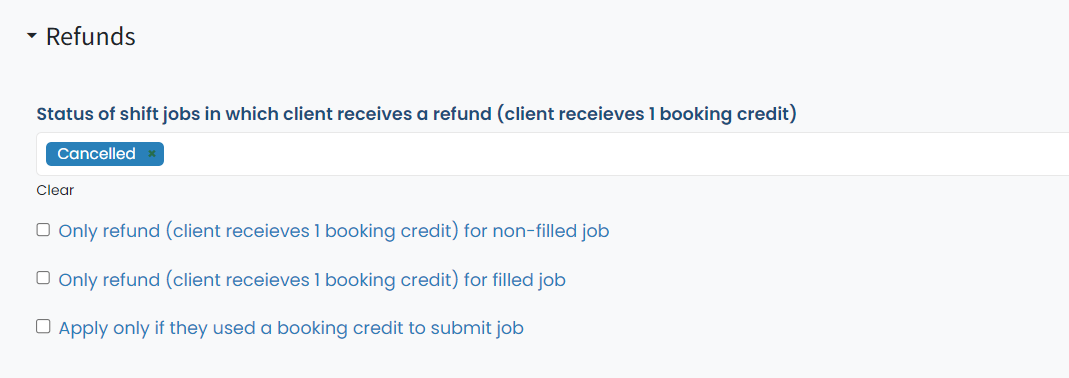Select the blue Cancelled status tag
Viewport: 1069px width, 378px height.
(x=105, y=154)
